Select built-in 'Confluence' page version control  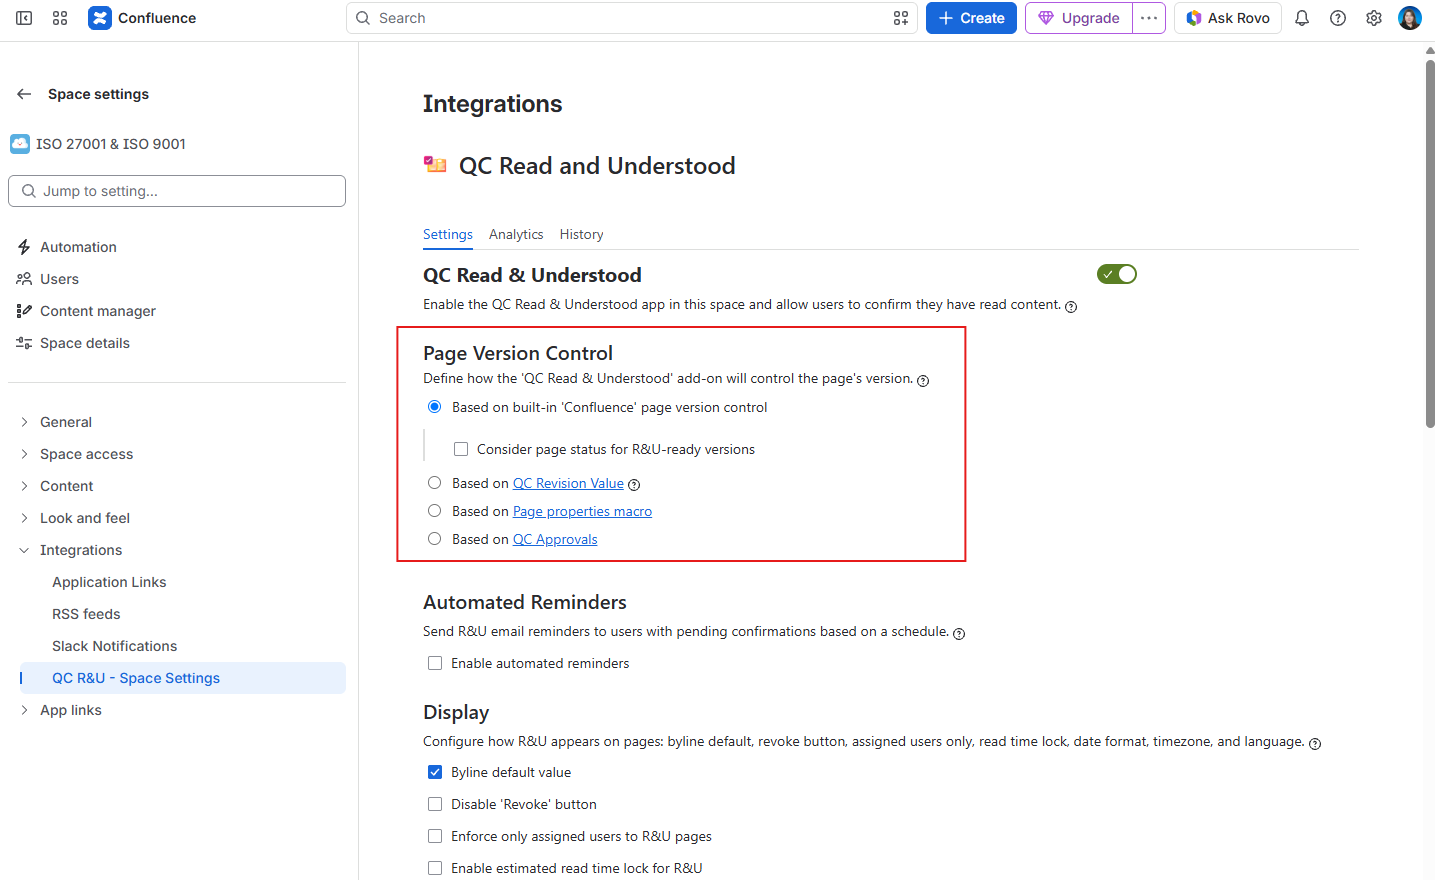click(x=434, y=407)
